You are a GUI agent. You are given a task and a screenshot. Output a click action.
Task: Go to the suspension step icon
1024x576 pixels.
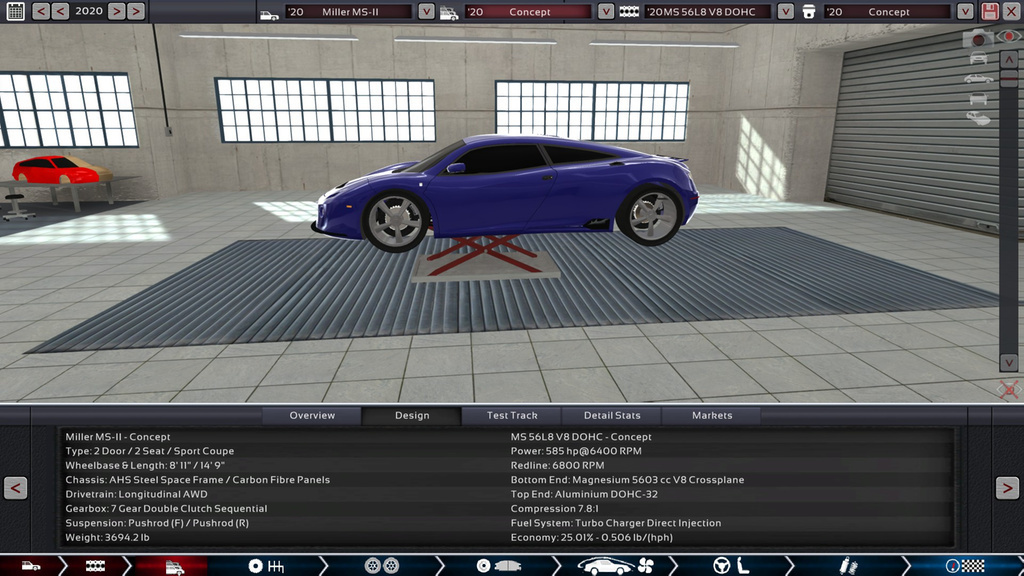(x=848, y=566)
